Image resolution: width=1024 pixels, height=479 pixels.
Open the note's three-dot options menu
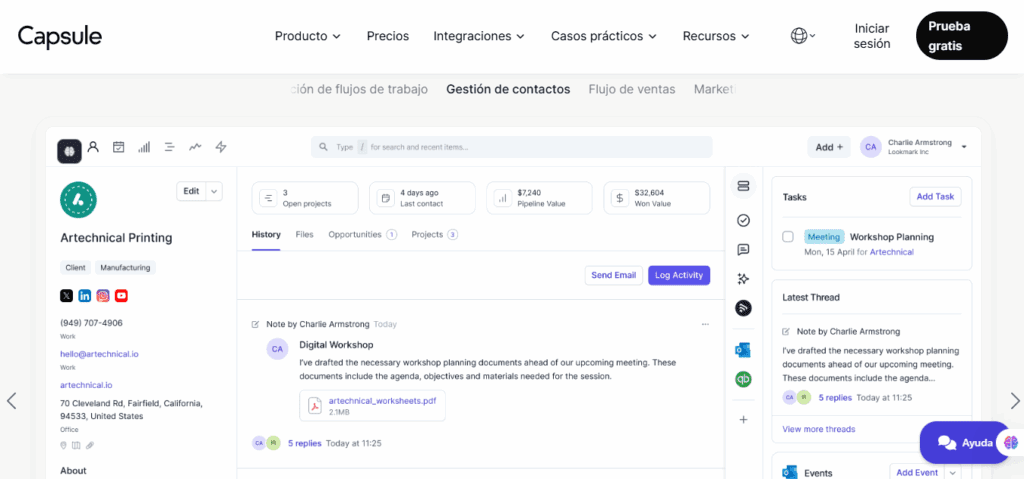click(705, 324)
